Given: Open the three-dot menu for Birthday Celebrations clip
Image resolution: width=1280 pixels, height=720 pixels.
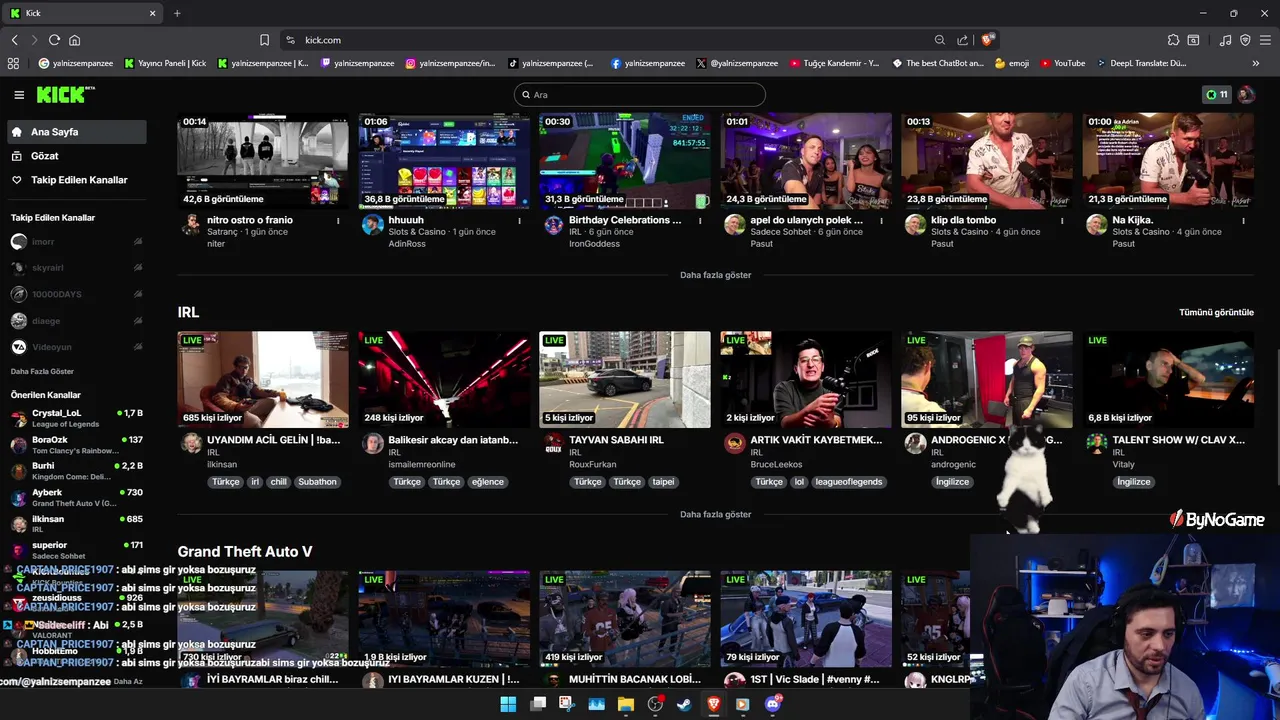Looking at the screenshot, I should click(x=700, y=221).
